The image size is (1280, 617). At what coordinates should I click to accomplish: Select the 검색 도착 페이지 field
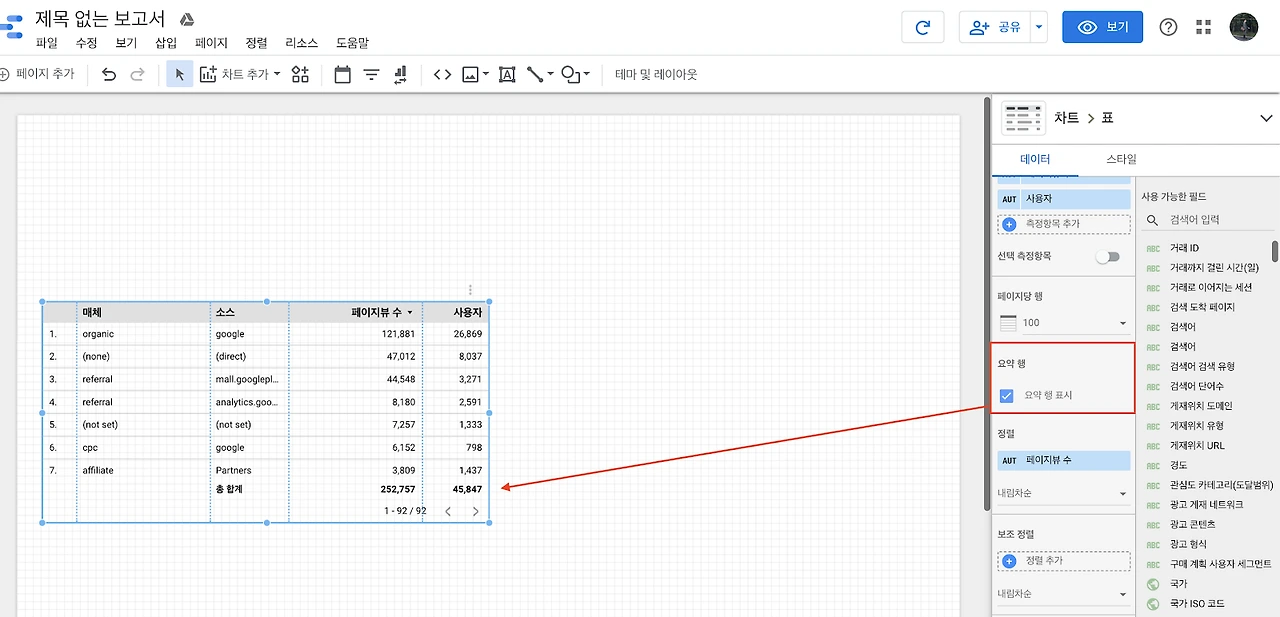click(x=1202, y=307)
